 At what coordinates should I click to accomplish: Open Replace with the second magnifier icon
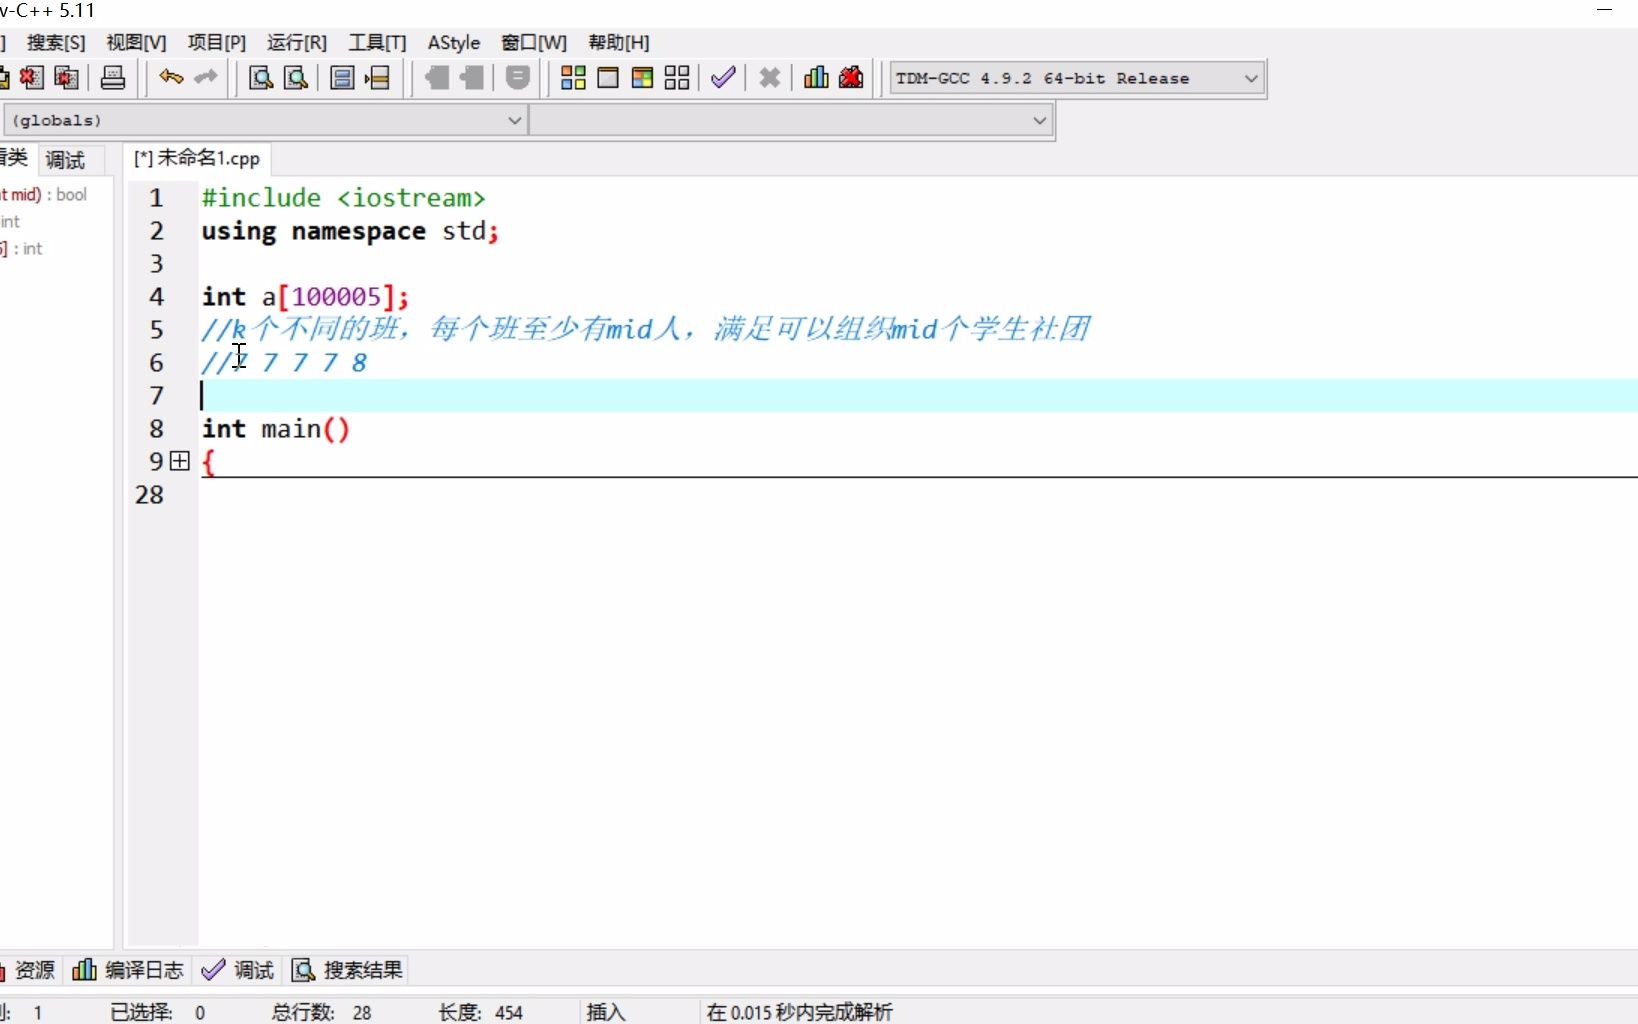(x=296, y=78)
